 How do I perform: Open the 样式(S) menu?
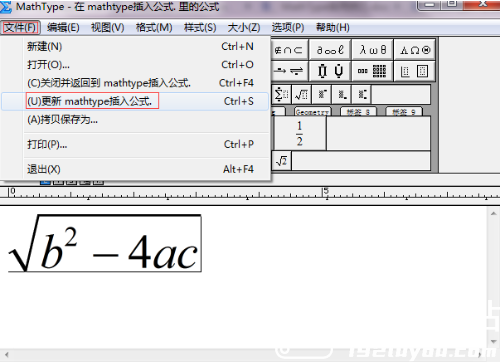(x=200, y=27)
